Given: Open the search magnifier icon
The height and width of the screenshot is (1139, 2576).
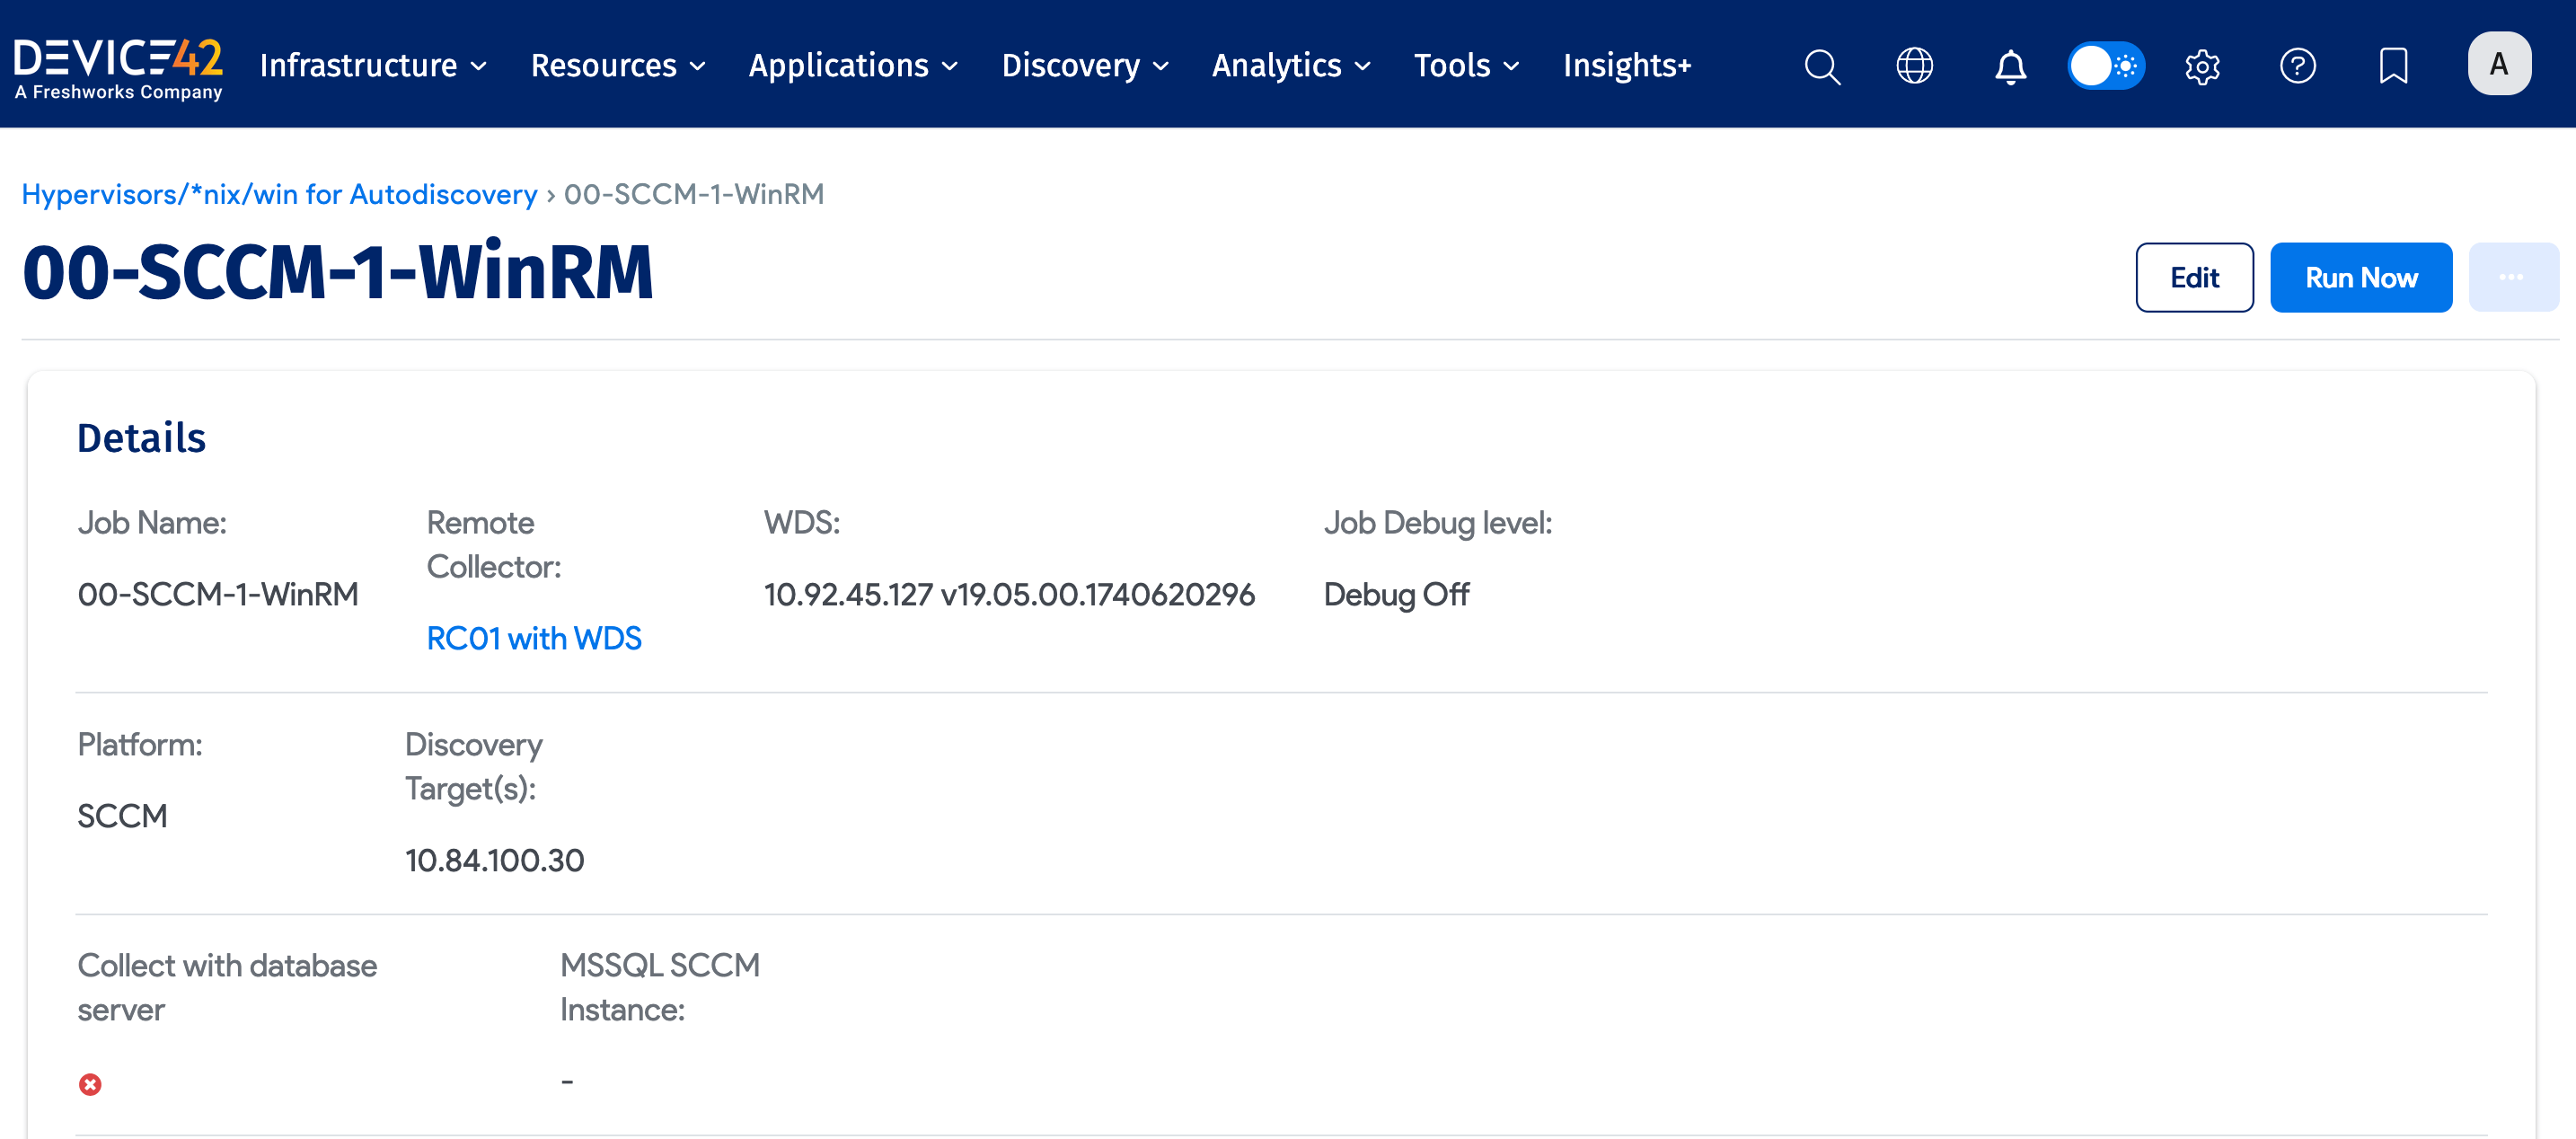Looking at the screenshot, I should click(1822, 66).
